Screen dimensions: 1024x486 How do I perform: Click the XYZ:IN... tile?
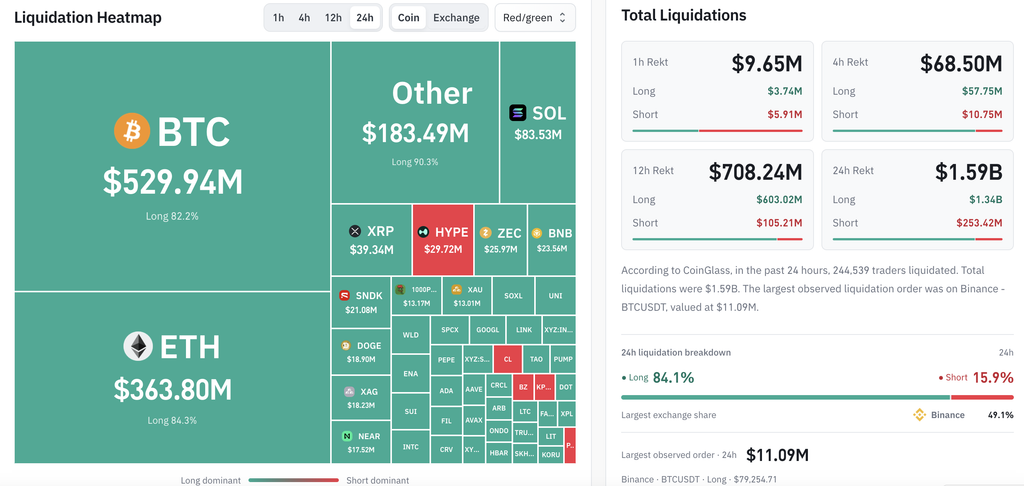[x=559, y=330]
